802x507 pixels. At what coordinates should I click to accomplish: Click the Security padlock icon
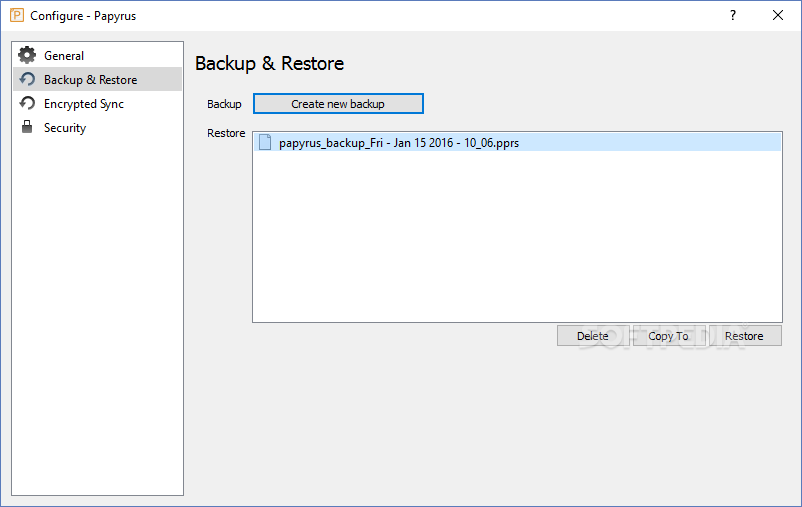[27, 127]
